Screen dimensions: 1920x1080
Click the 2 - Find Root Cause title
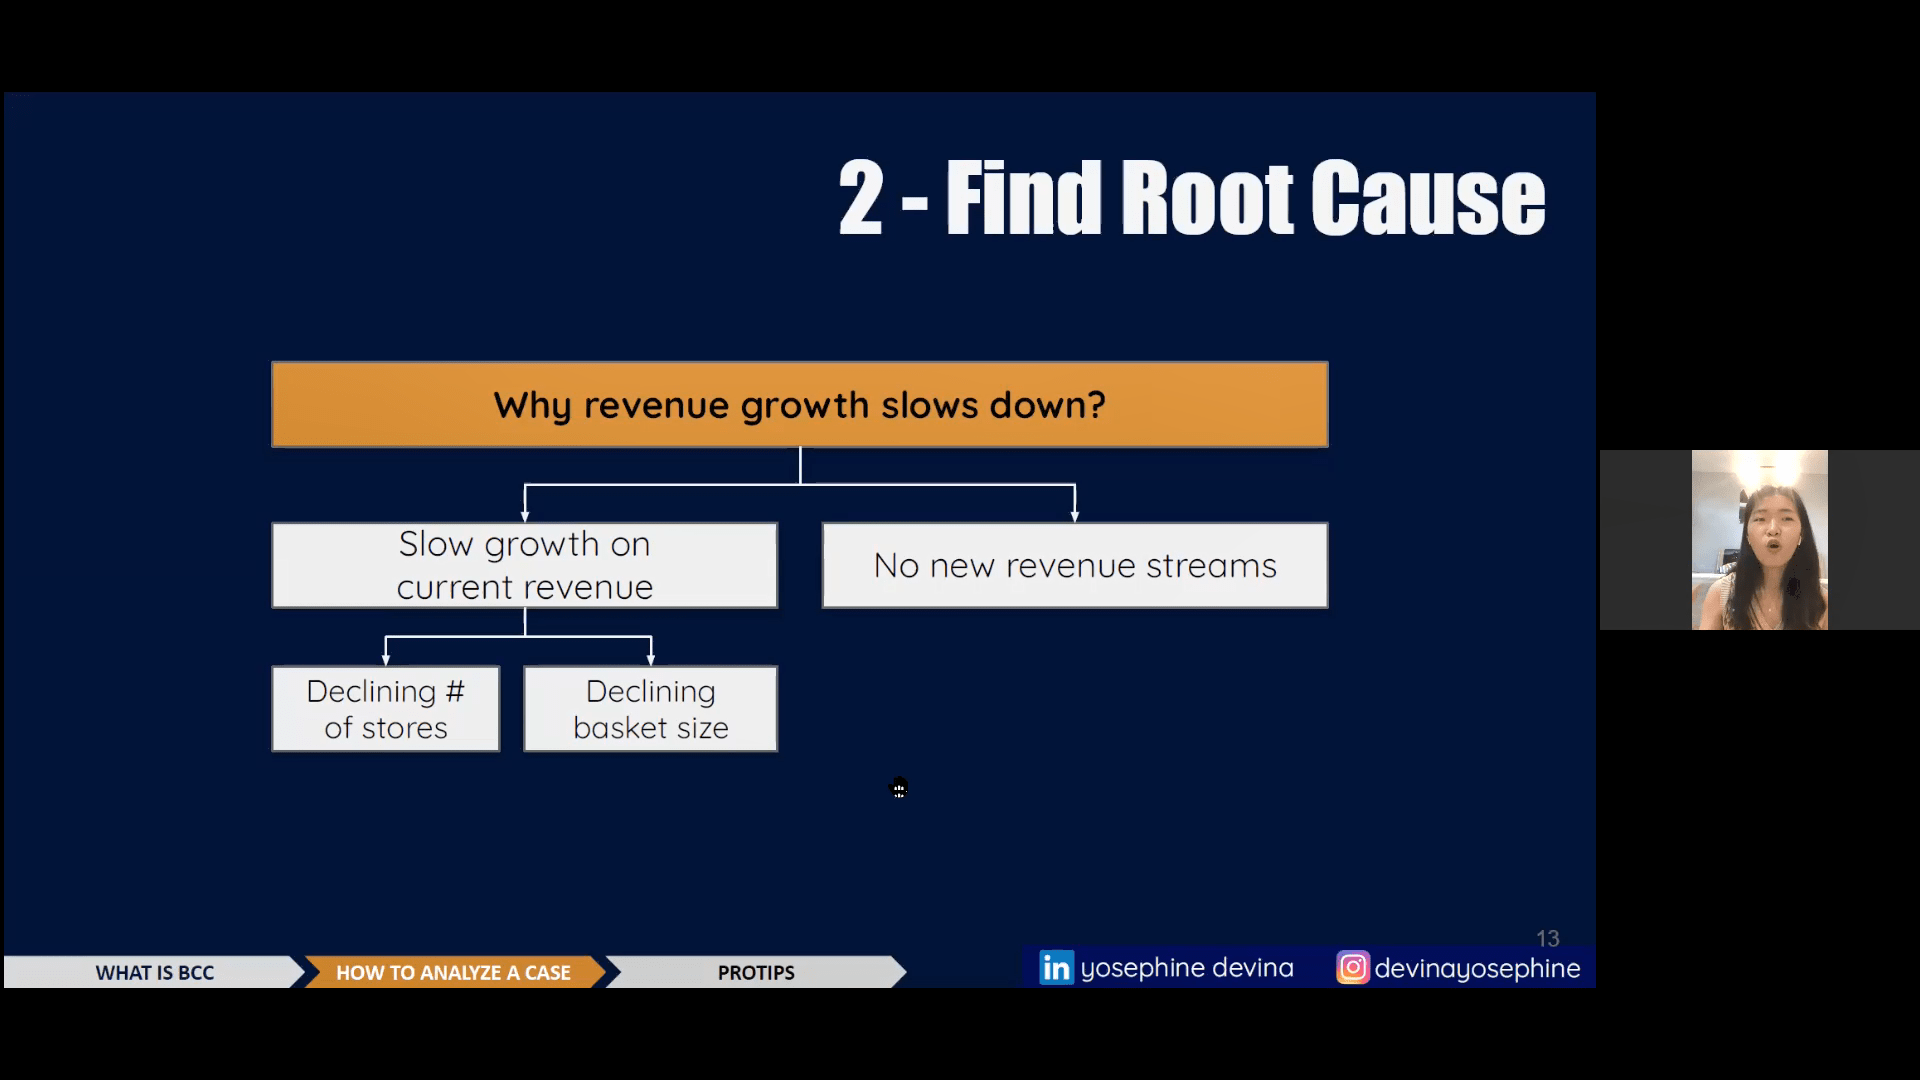pos(1191,198)
